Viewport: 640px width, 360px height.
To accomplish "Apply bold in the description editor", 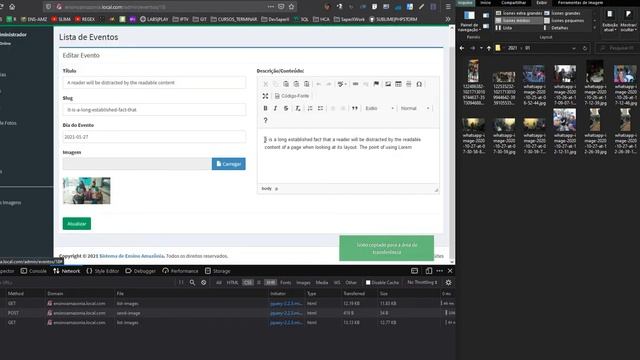I will tap(265, 108).
